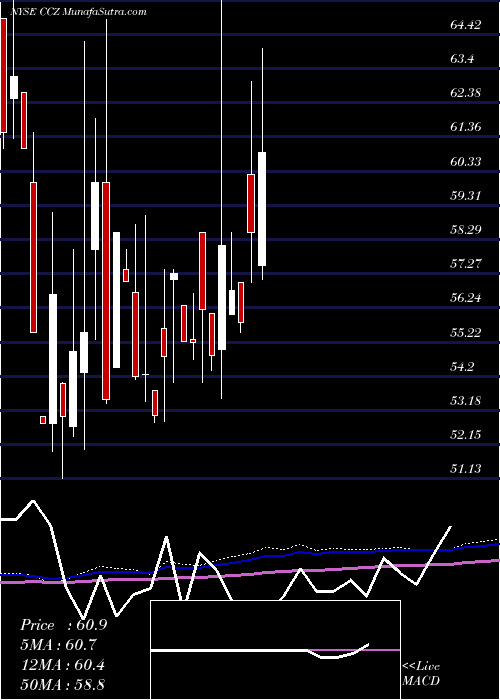This screenshot has width=500, height=700.
Task: Click the 60.33 price axis label
Action: click(466, 161)
